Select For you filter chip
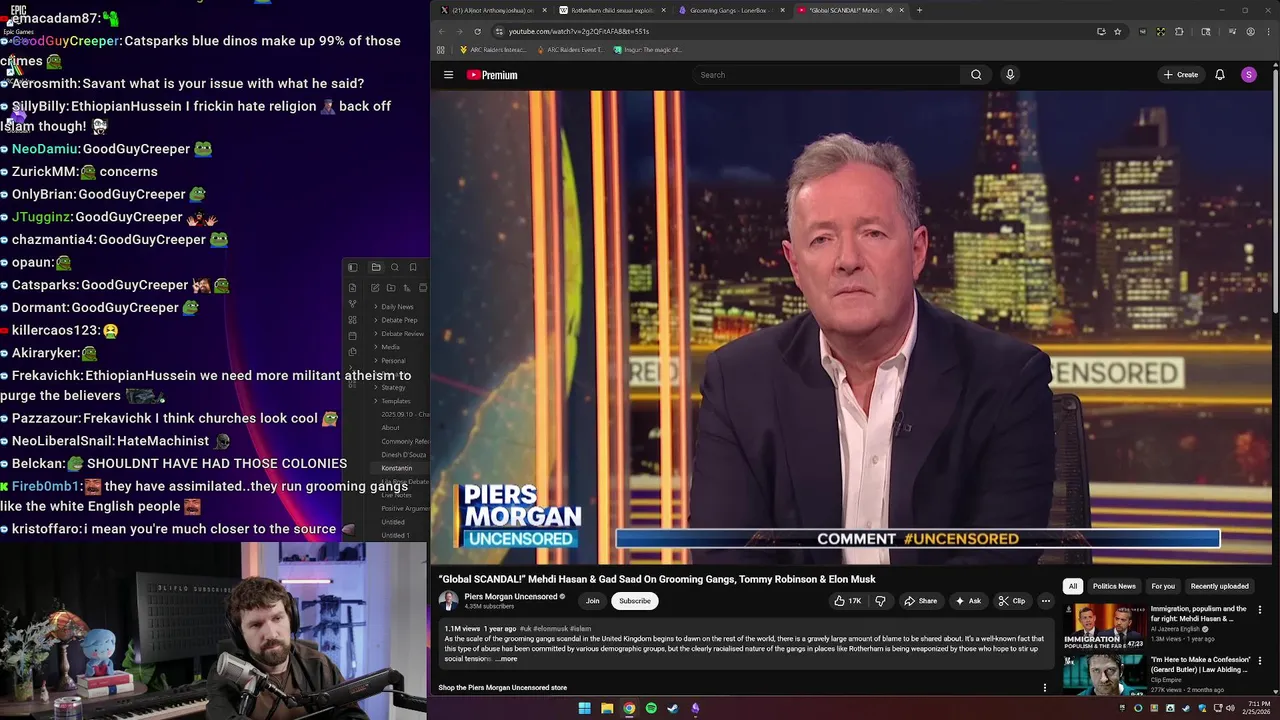The height and width of the screenshot is (720, 1280). point(1163,586)
